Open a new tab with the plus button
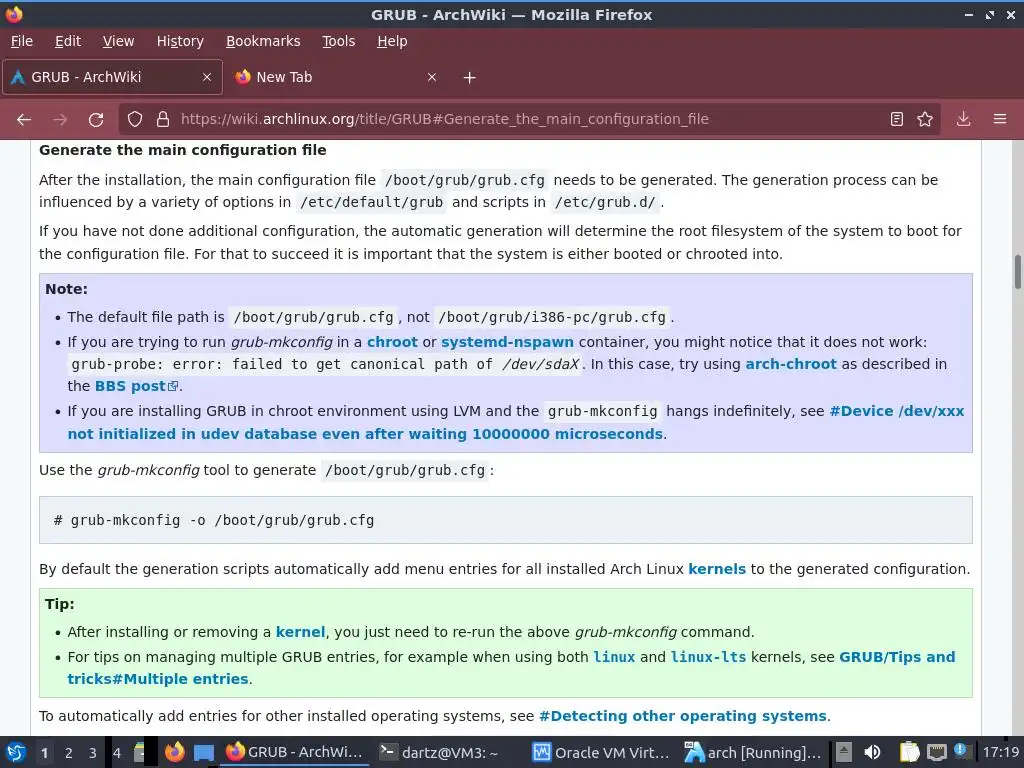 pos(470,78)
